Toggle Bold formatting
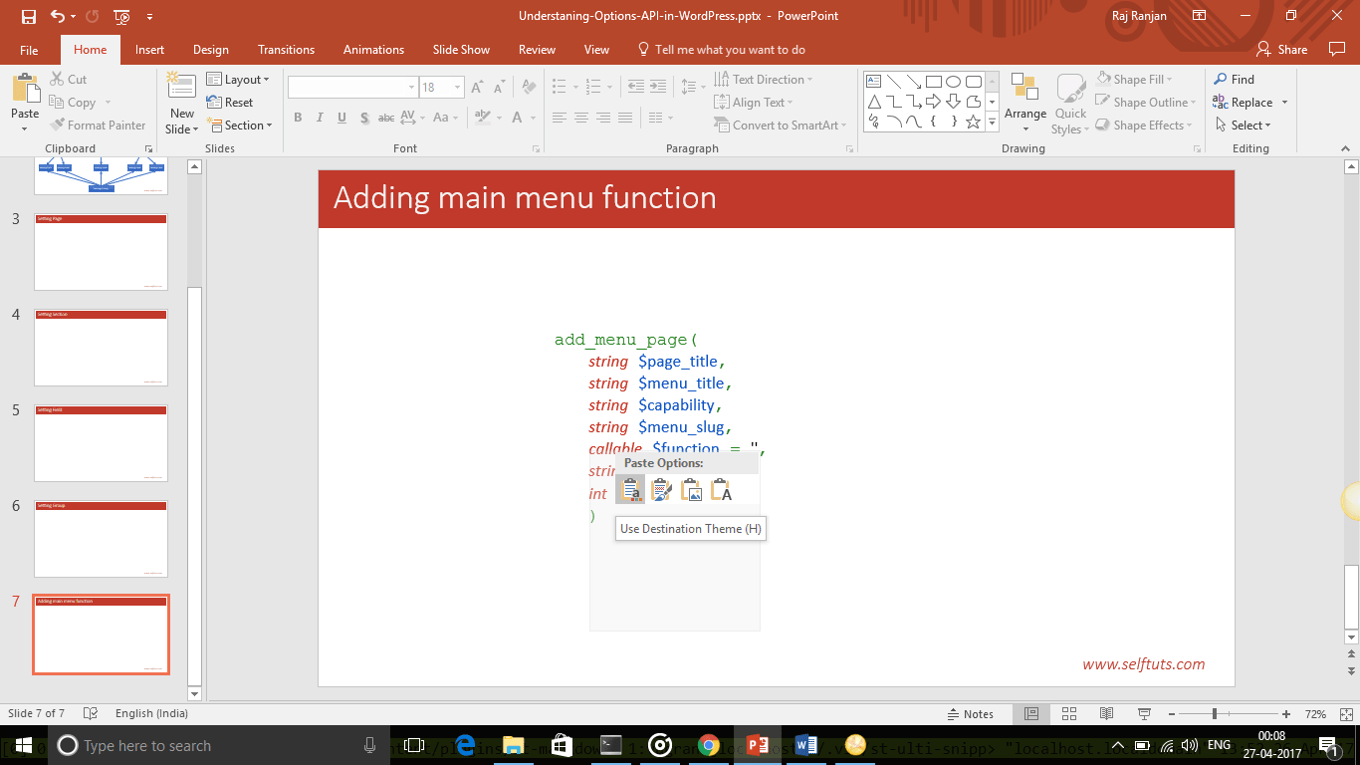1360x765 pixels. pos(297,118)
